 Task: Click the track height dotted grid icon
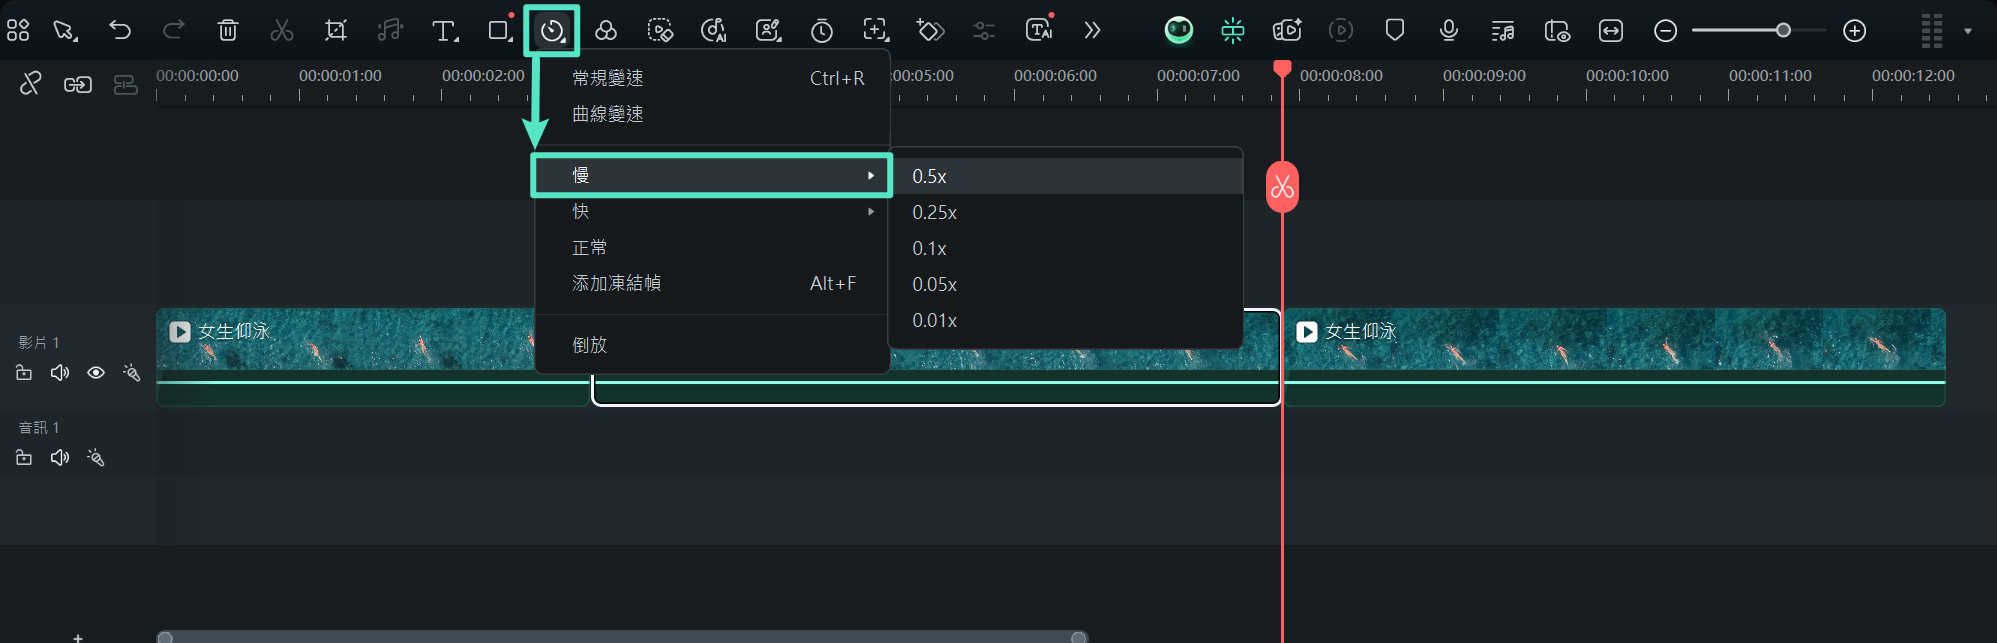1932,31
